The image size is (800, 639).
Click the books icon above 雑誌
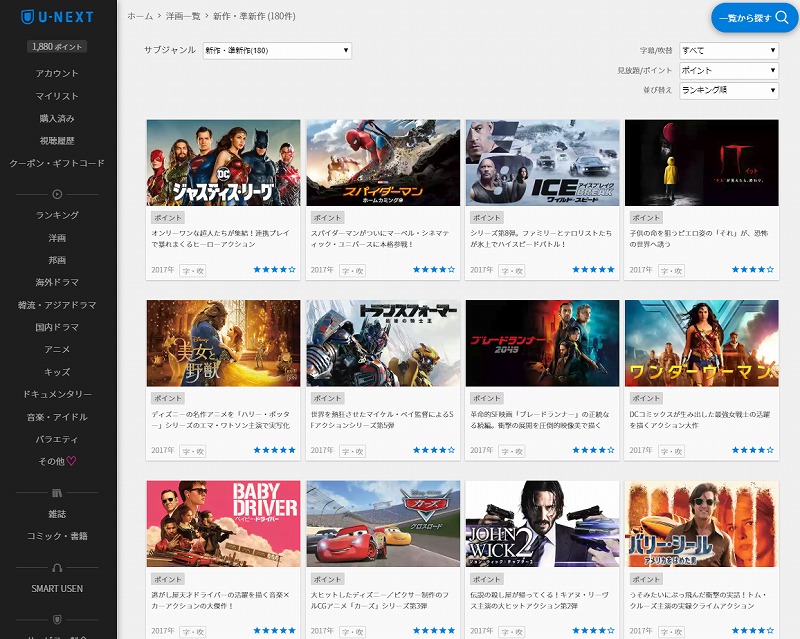tap(57, 492)
